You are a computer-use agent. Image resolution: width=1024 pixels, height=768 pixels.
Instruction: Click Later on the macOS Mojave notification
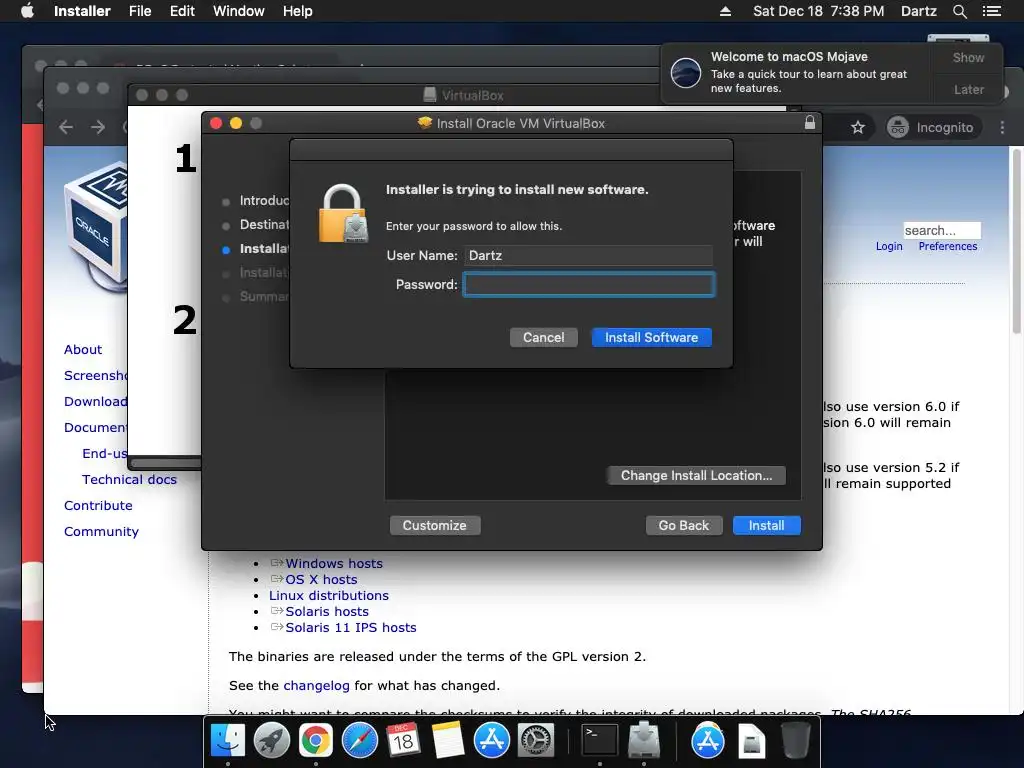click(968, 89)
